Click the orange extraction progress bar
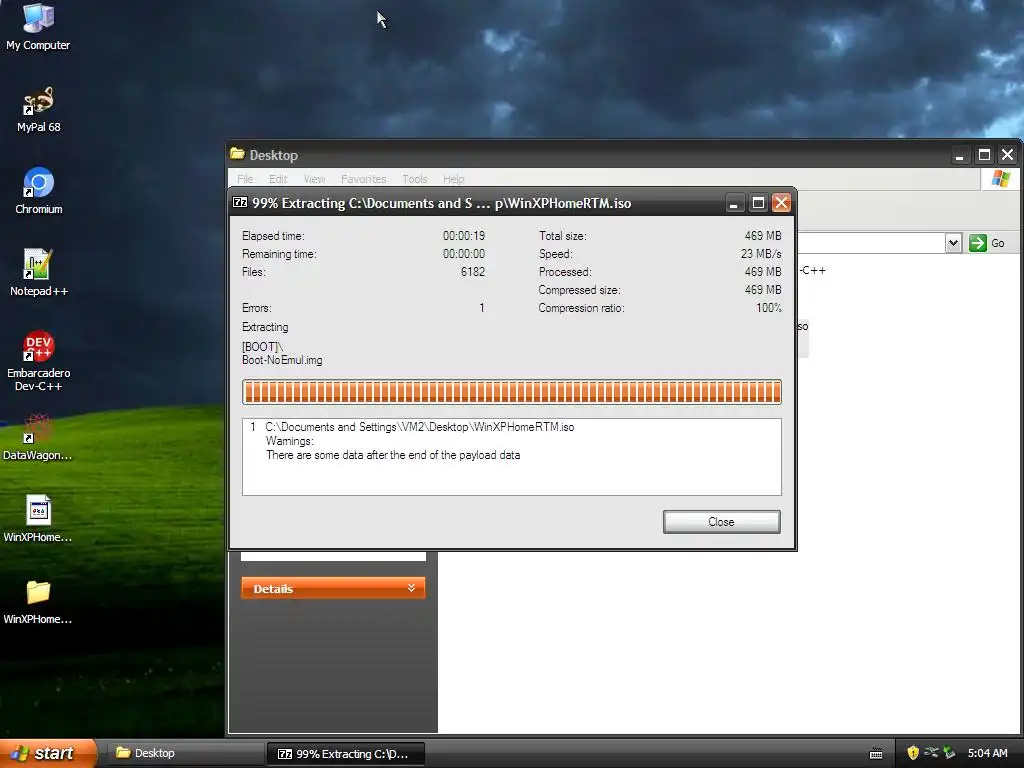The height and width of the screenshot is (768, 1024). point(511,392)
